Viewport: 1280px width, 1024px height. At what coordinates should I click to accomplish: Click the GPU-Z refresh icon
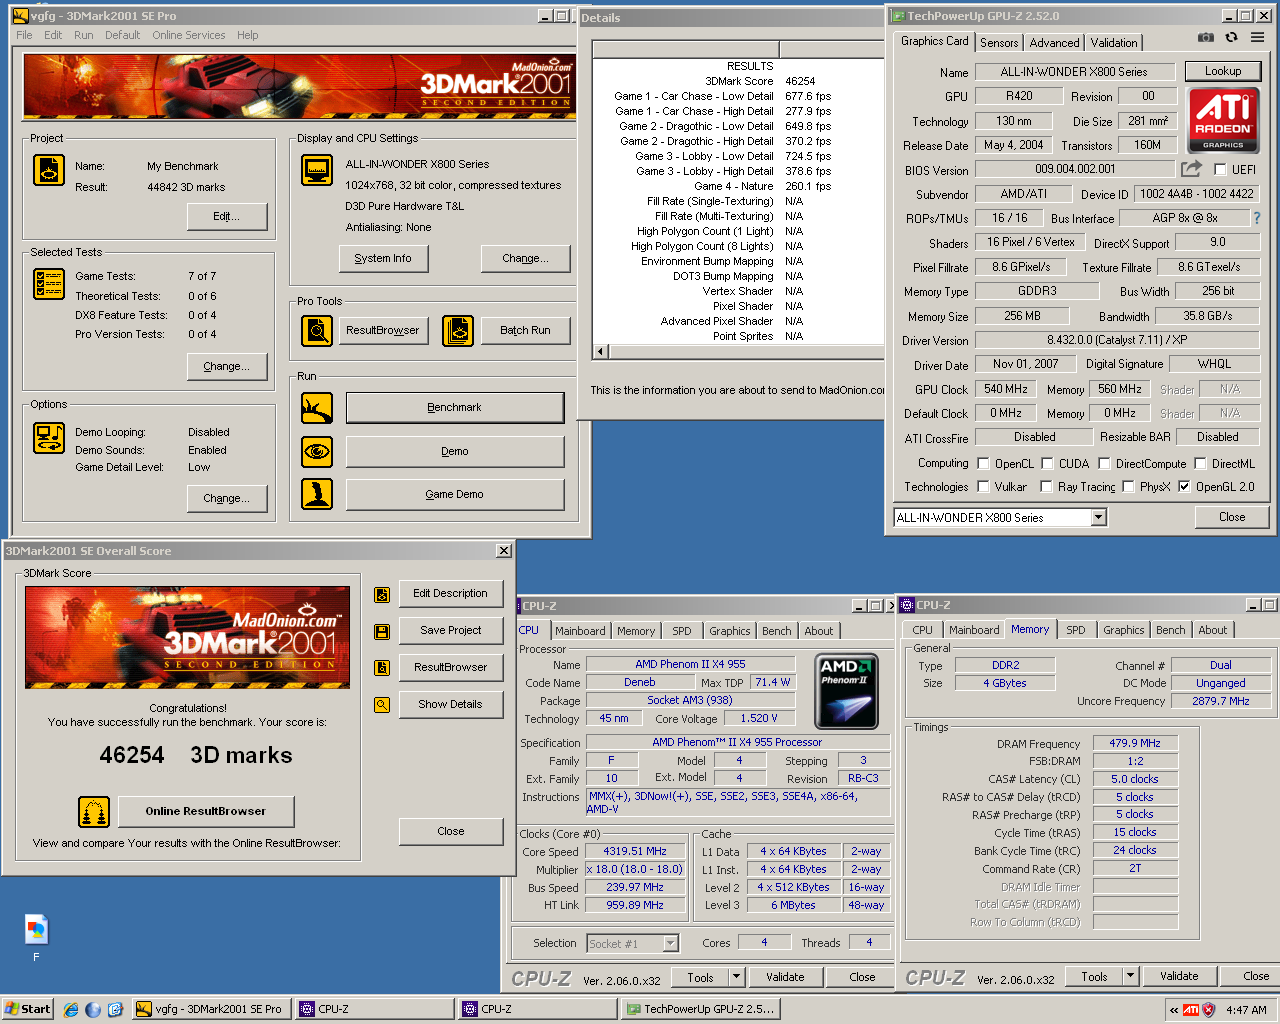[x=1232, y=38]
